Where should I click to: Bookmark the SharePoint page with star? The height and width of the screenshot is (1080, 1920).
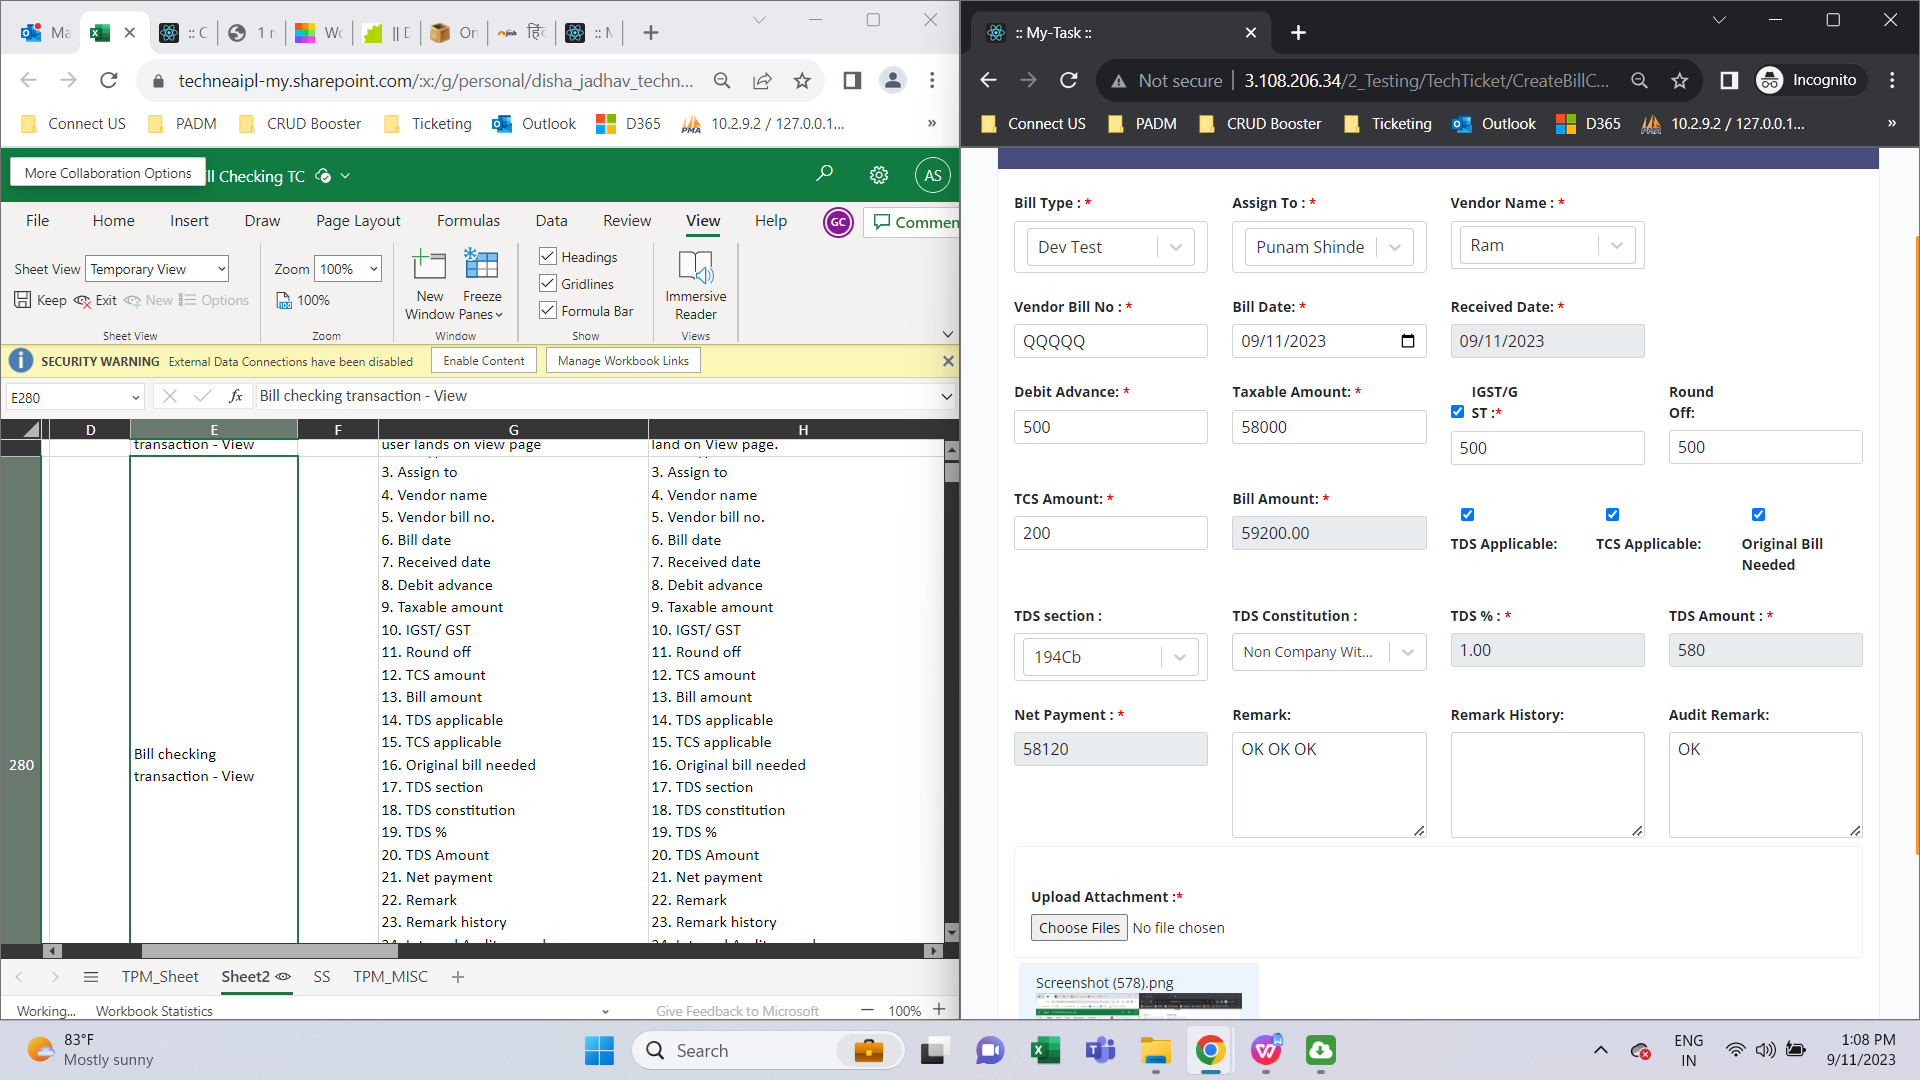pyautogui.click(x=802, y=81)
